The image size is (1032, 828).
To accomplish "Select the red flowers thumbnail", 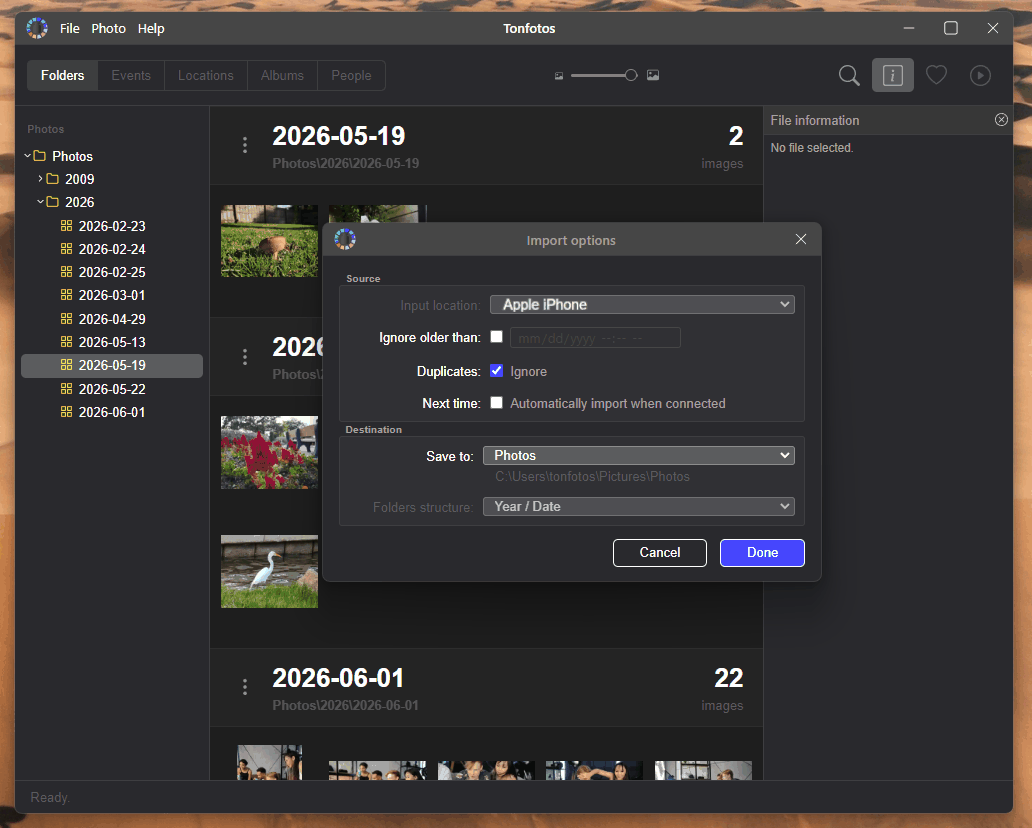I will pyautogui.click(x=269, y=452).
